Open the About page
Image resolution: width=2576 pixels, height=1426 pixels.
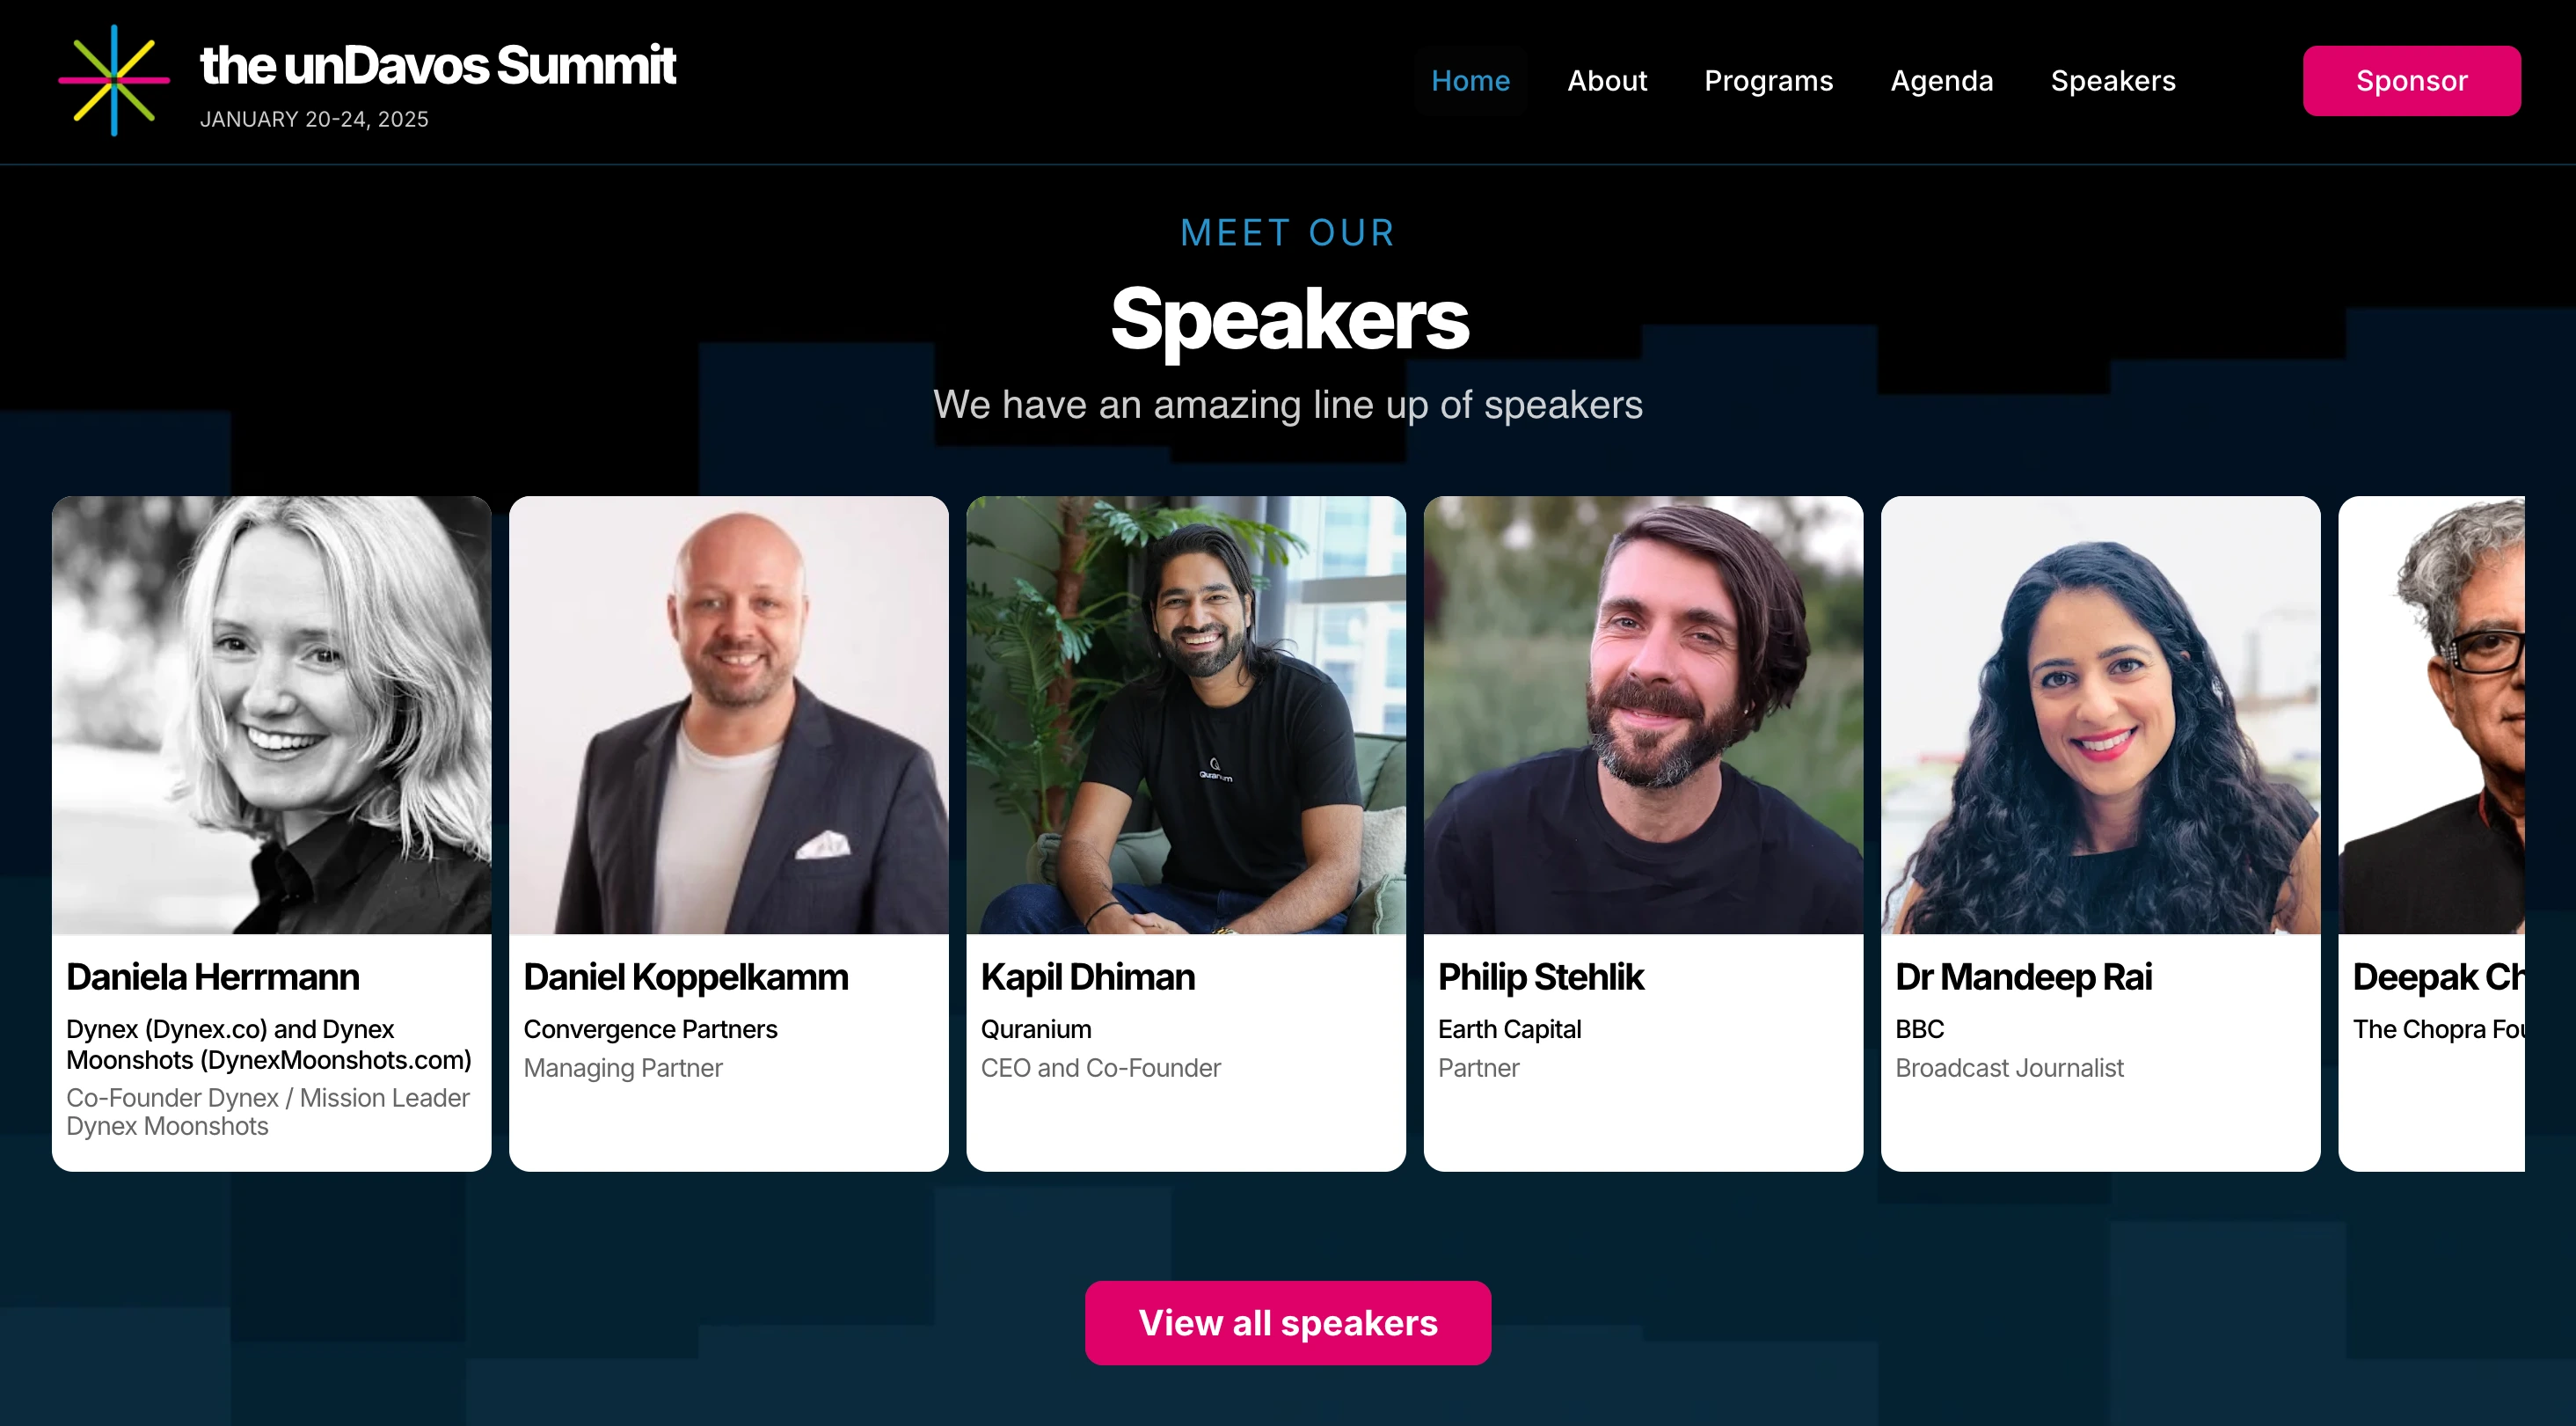pos(1606,81)
